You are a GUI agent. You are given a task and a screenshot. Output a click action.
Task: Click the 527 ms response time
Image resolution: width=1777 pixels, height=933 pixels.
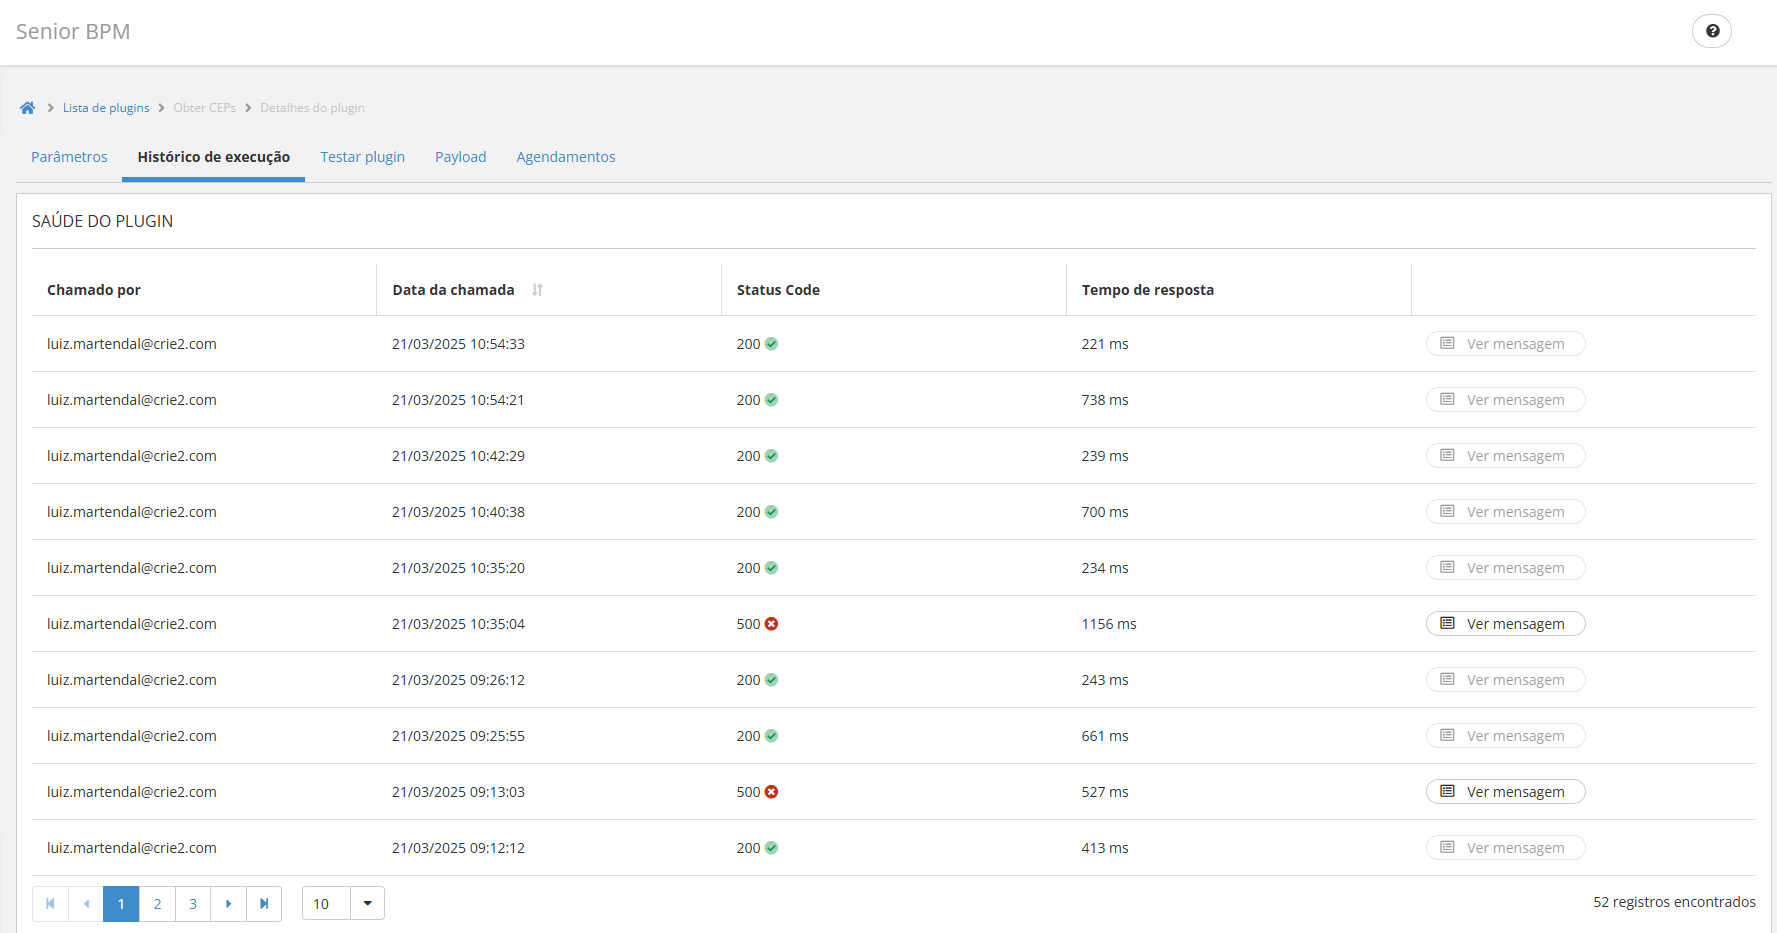coord(1105,792)
